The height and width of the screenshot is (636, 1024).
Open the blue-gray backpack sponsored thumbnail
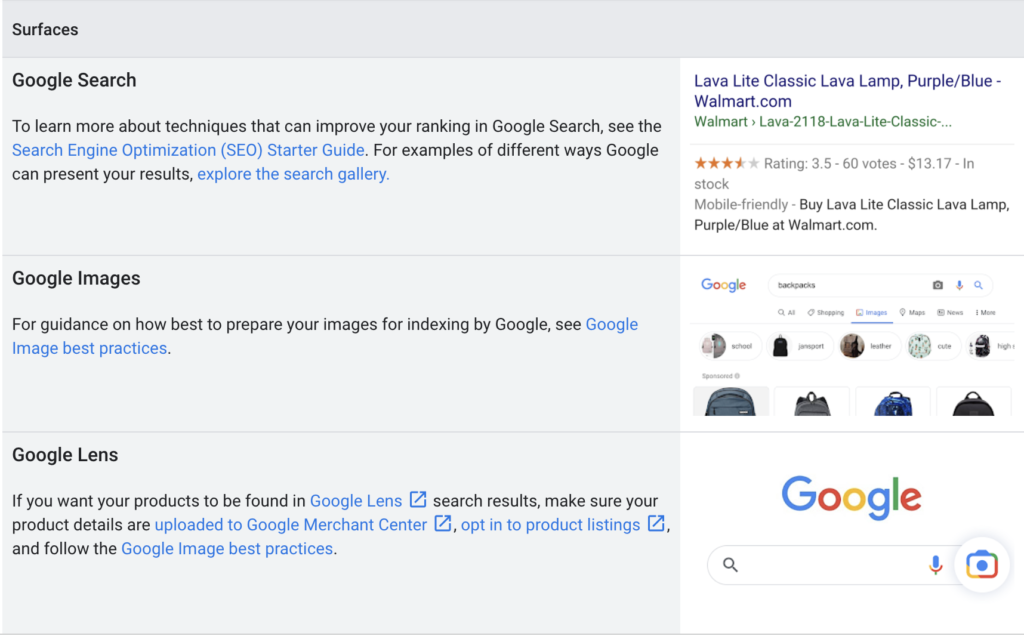coord(731,401)
